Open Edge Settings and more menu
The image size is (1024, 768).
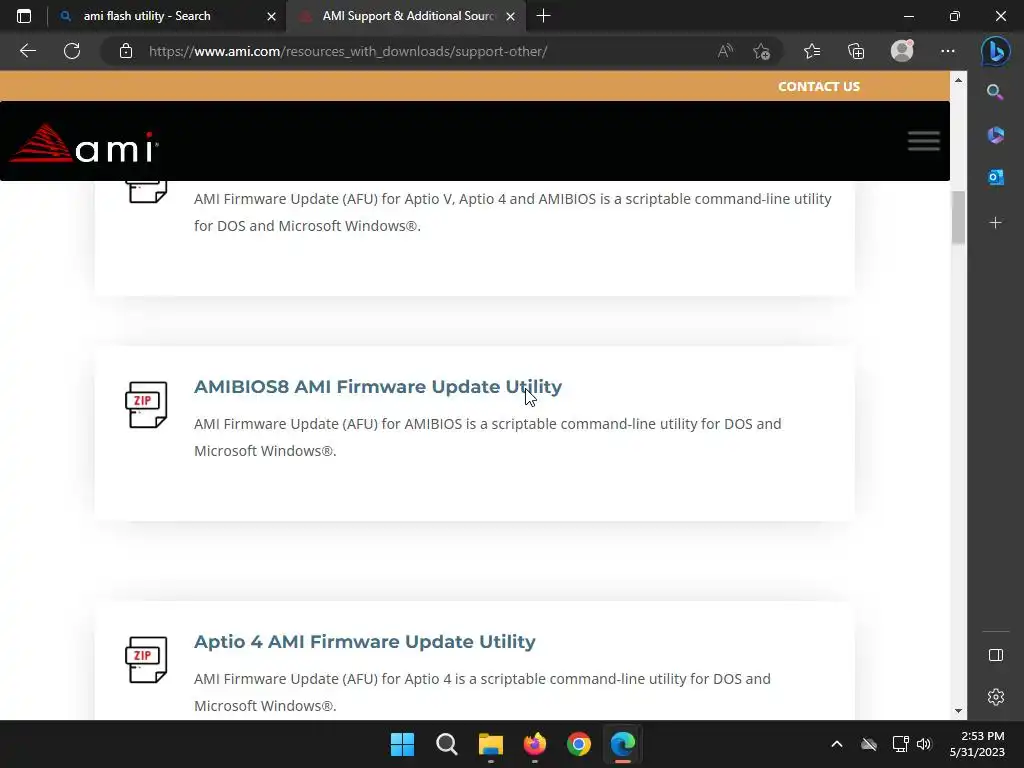pyautogui.click(x=948, y=51)
